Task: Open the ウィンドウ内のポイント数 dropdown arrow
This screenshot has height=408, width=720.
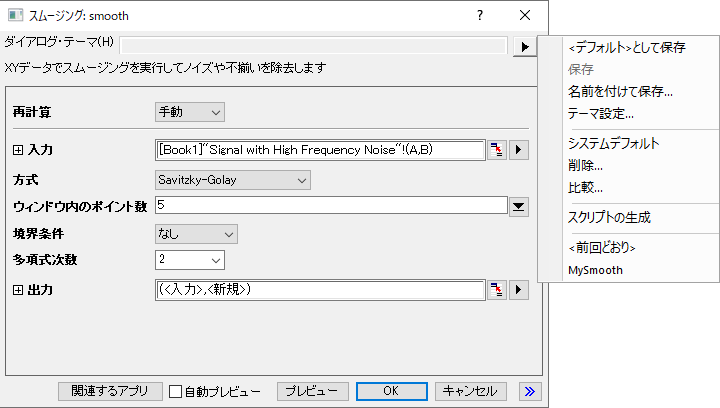Action: click(x=518, y=207)
